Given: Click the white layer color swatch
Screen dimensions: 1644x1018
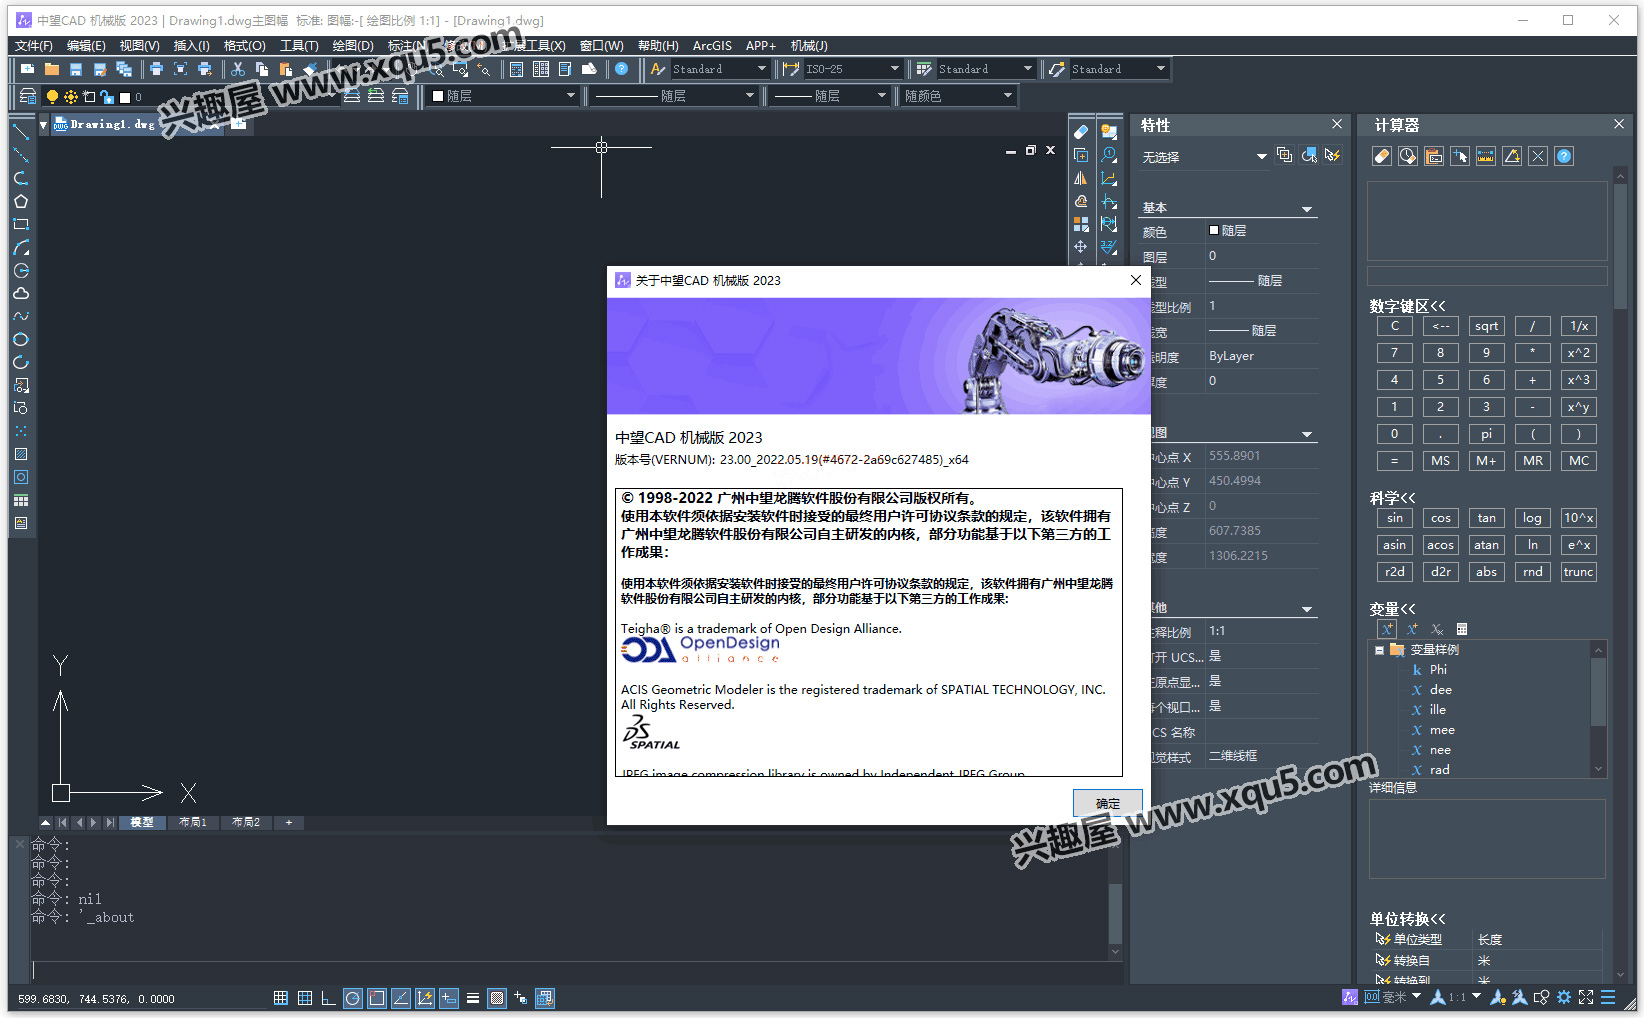Looking at the screenshot, I should click(x=125, y=97).
